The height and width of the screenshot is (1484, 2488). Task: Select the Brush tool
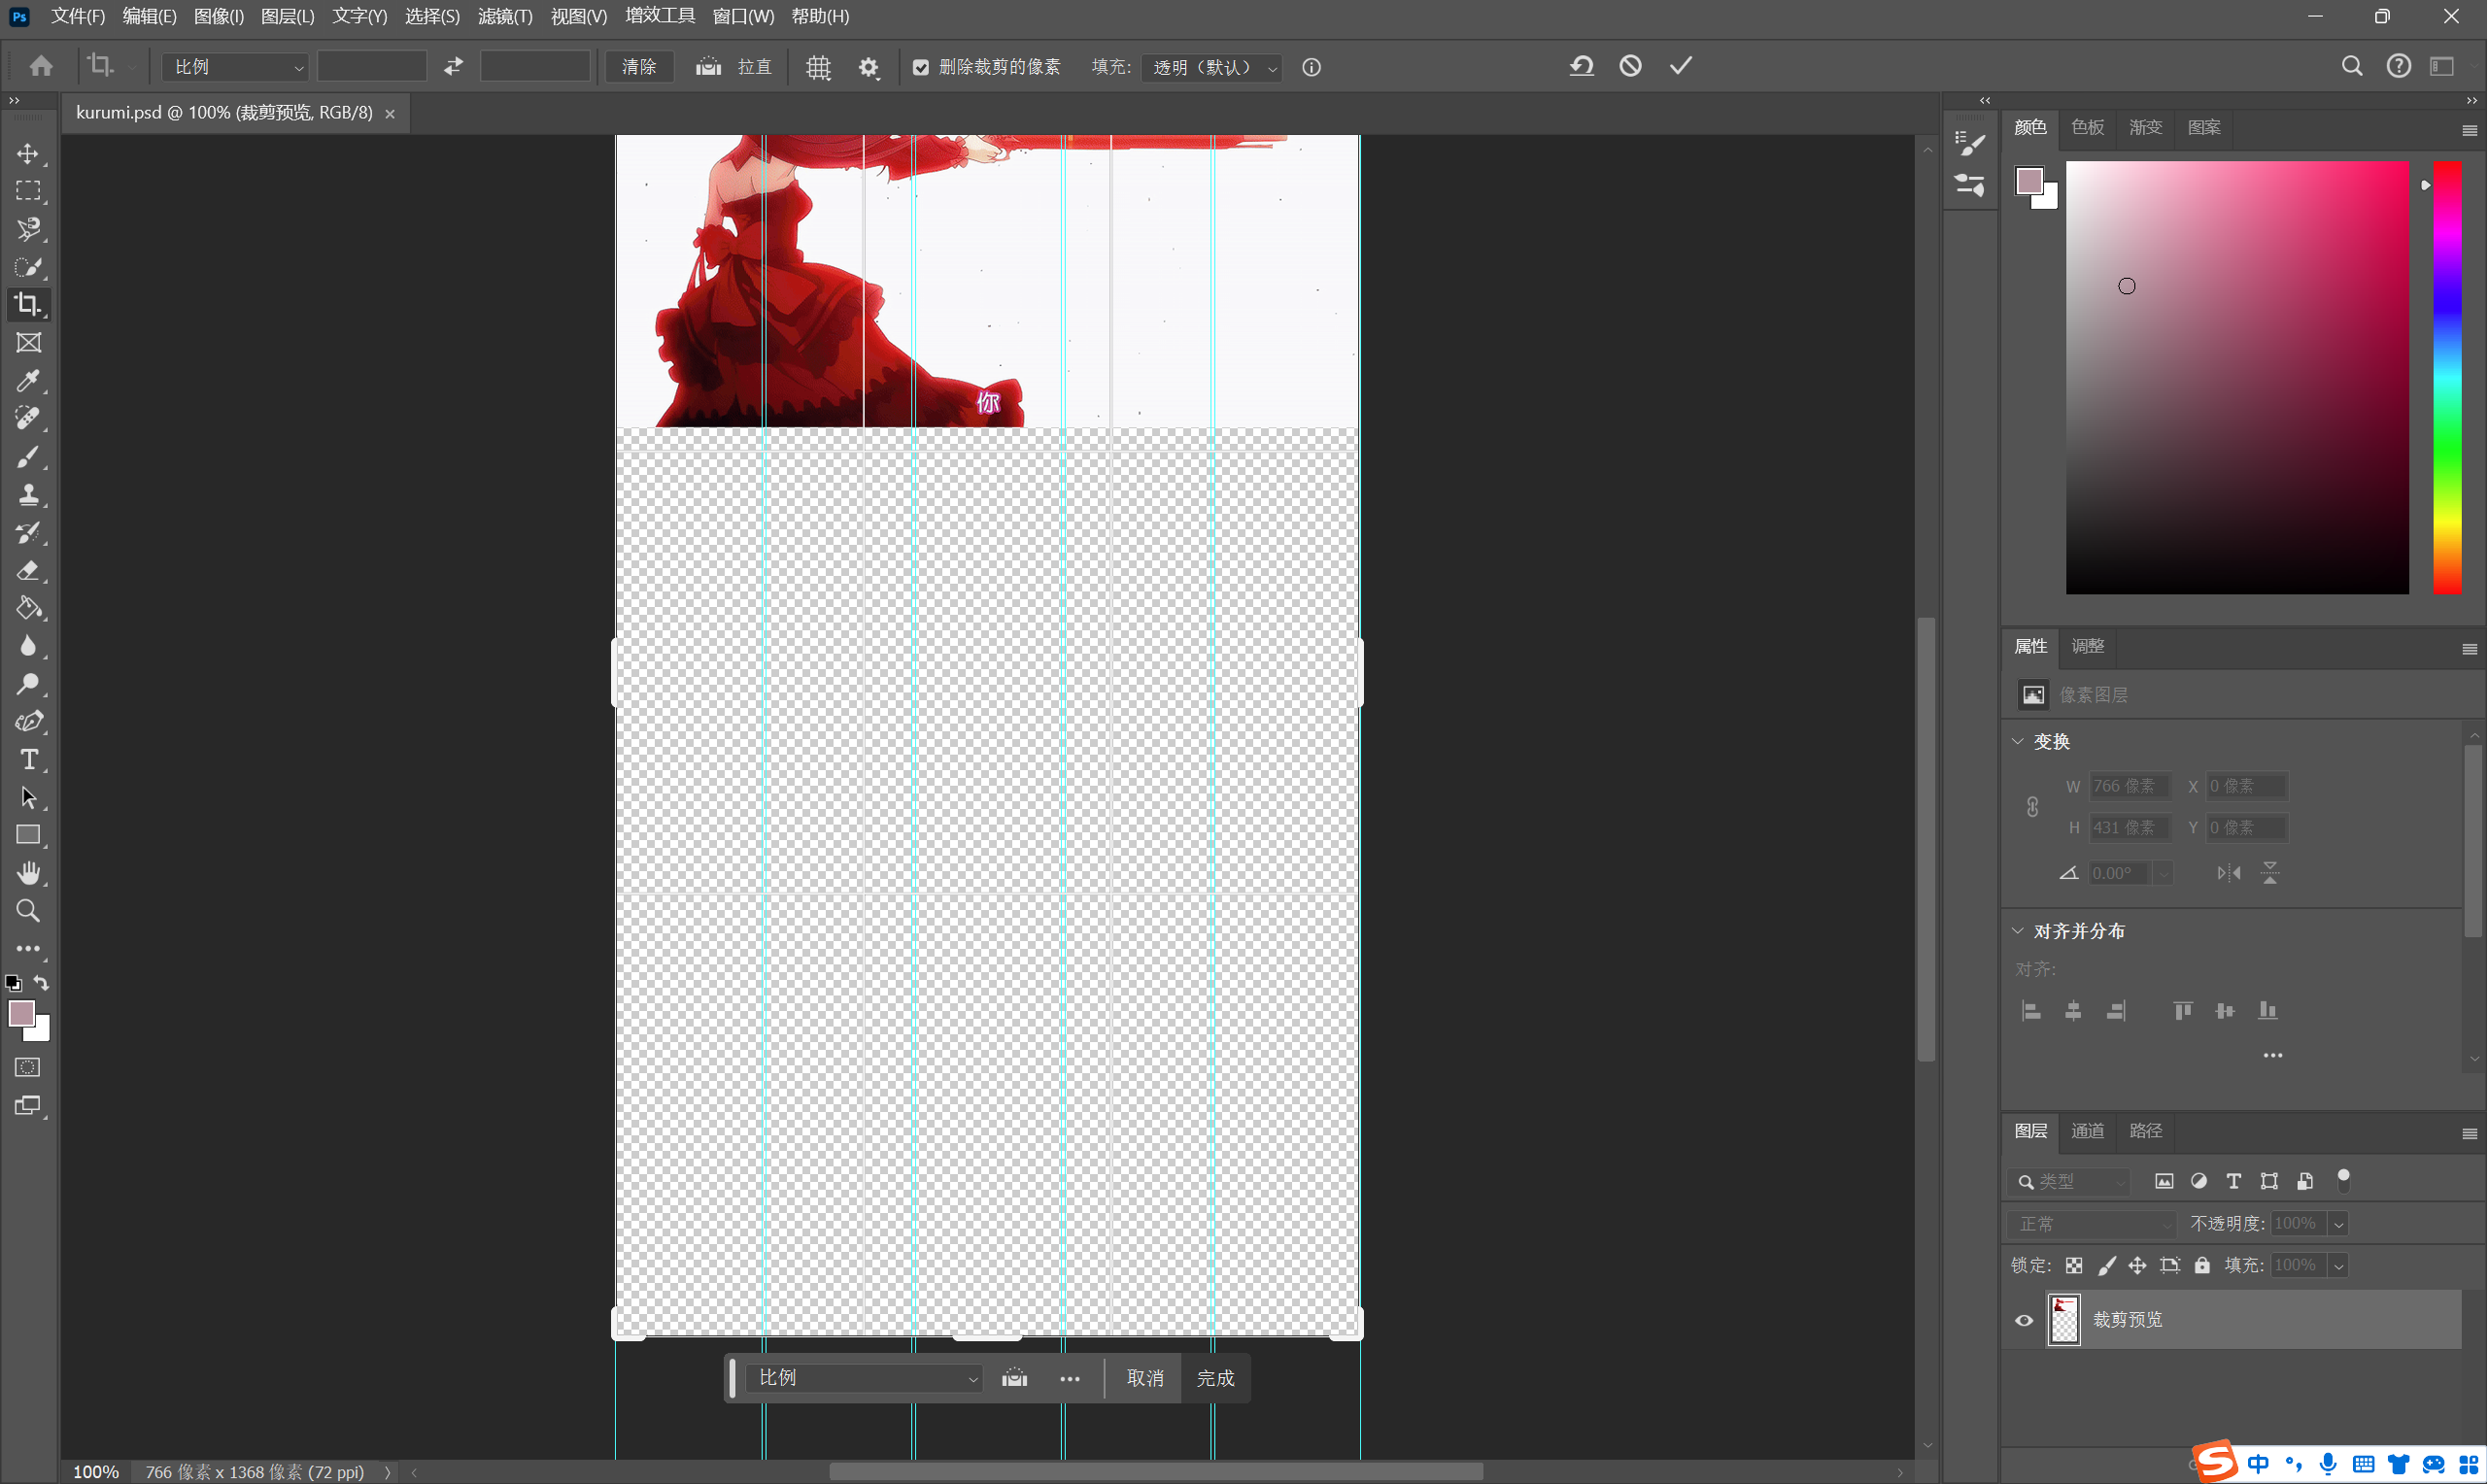[28, 457]
